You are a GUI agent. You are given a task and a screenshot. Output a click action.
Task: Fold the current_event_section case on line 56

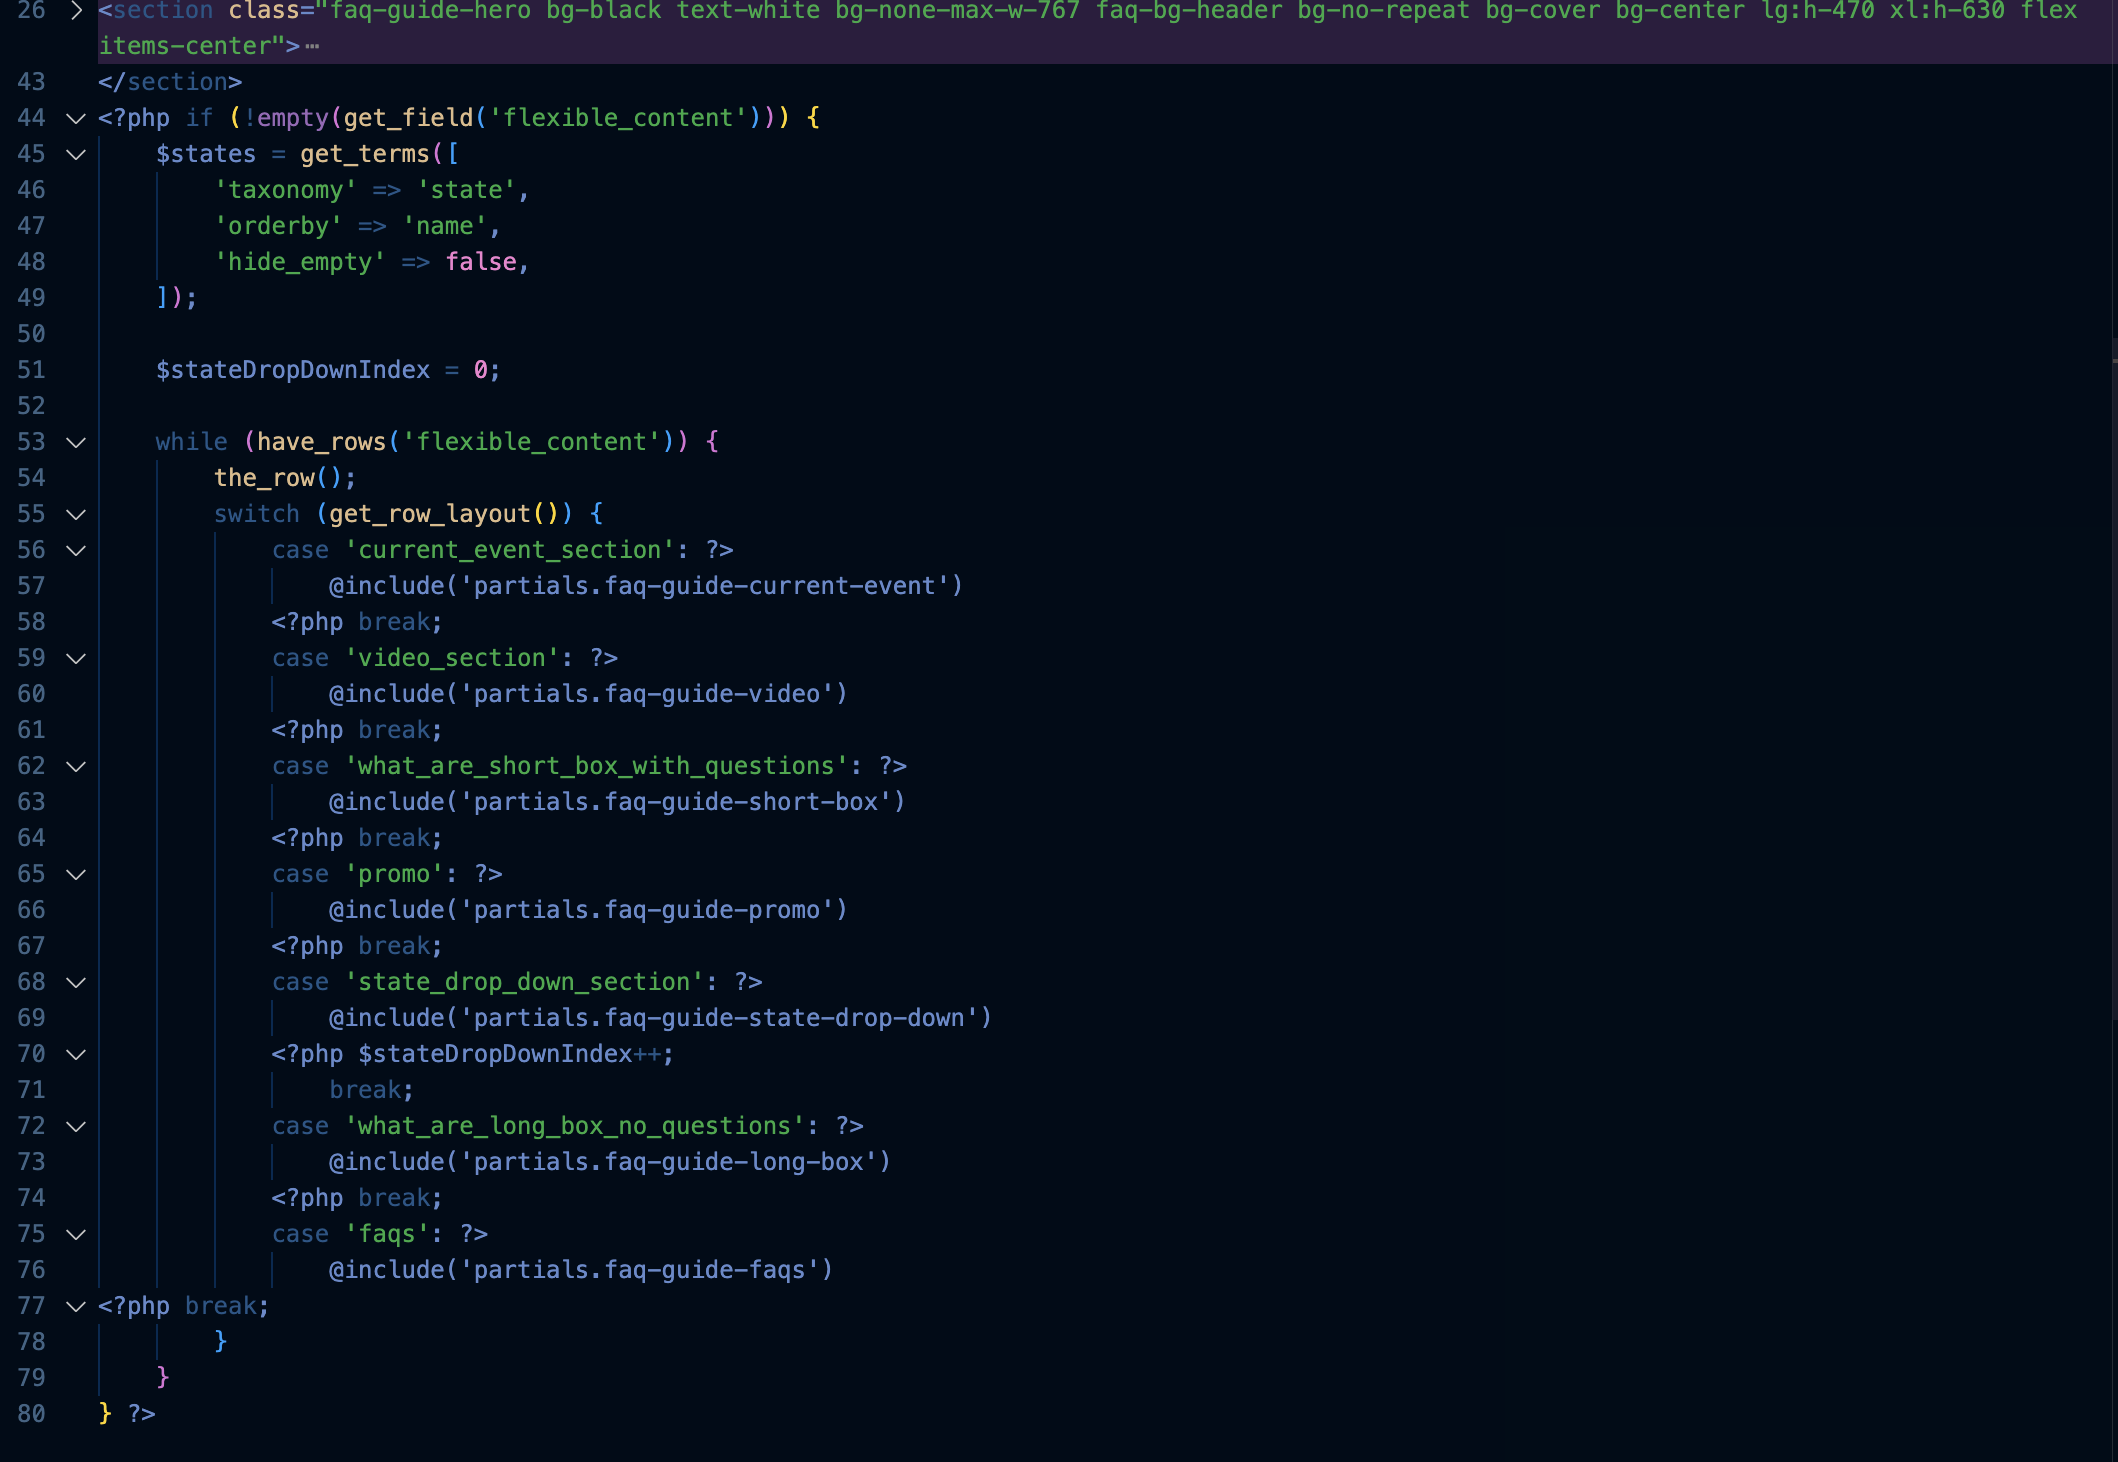(x=76, y=550)
